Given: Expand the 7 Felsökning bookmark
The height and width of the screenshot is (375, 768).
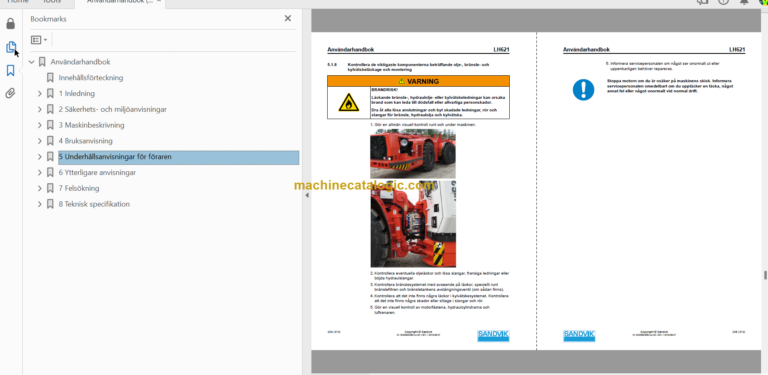Looking at the screenshot, I should tap(40, 188).
